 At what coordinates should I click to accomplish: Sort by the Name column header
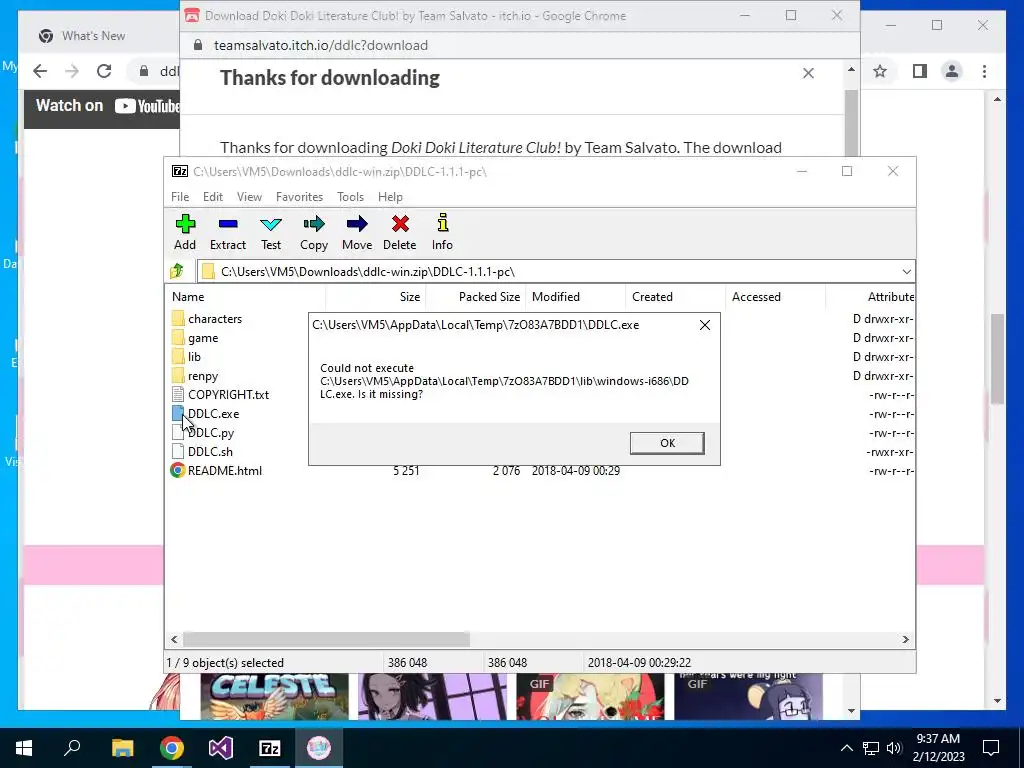click(x=245, y=296)
